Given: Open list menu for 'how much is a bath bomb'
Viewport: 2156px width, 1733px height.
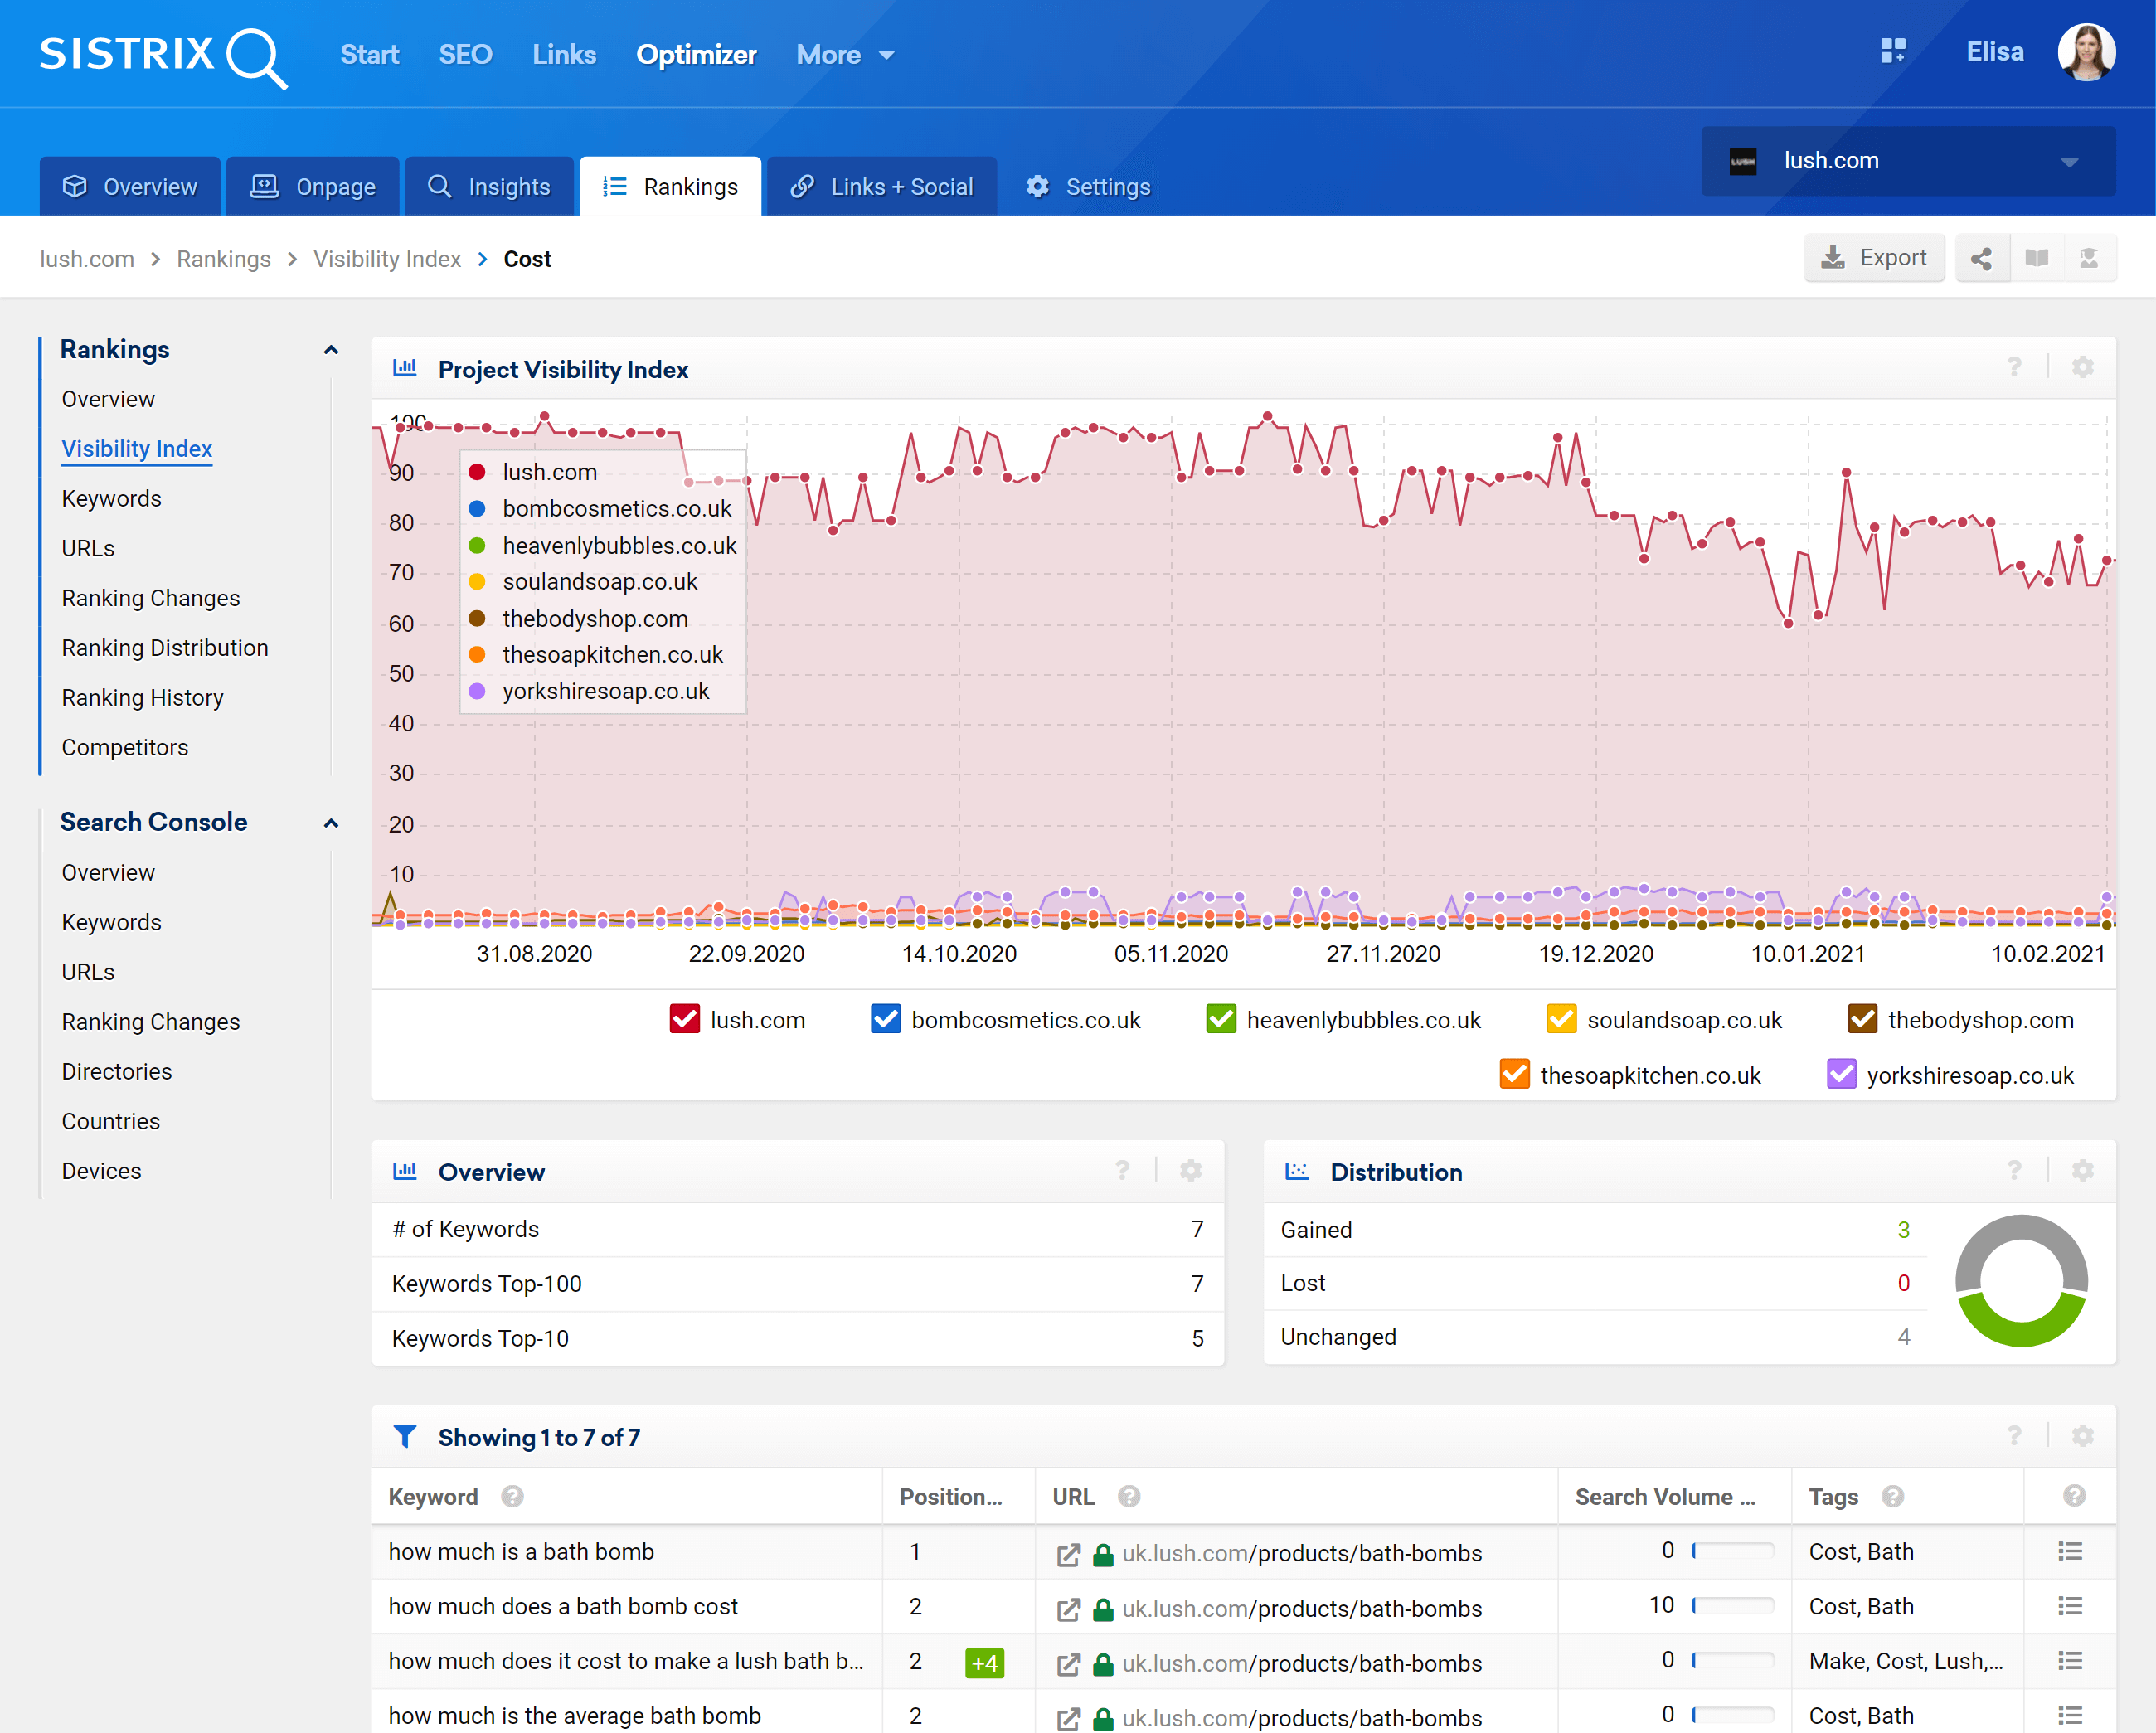Looking at the screenshot, I should 2070,1551.
